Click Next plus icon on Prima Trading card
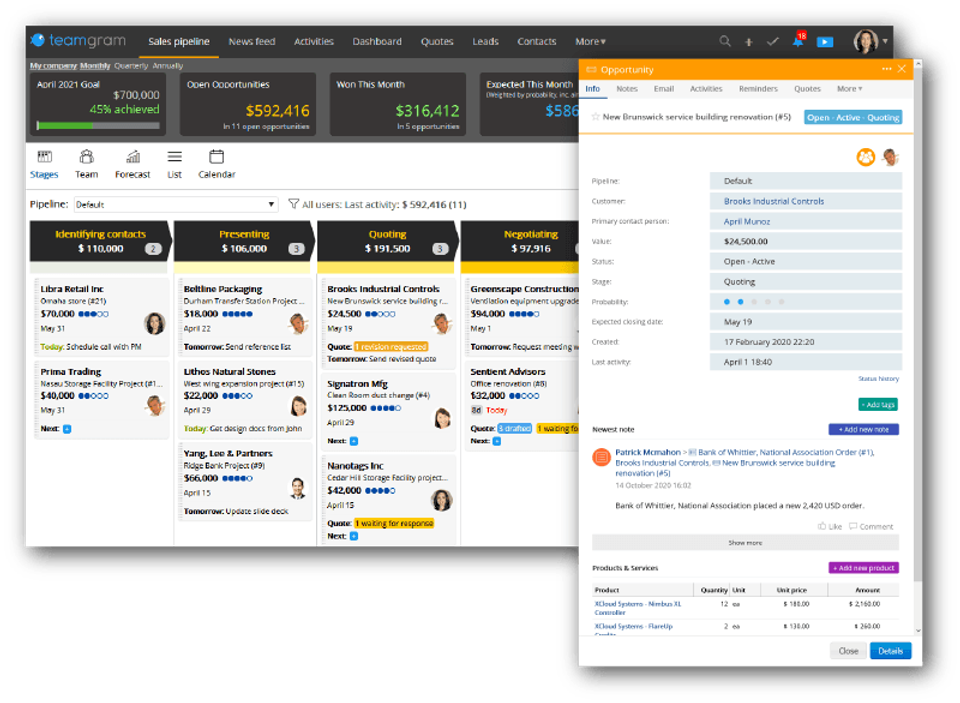This screenshot has width=960, height=703. click(x=67, y=429)
